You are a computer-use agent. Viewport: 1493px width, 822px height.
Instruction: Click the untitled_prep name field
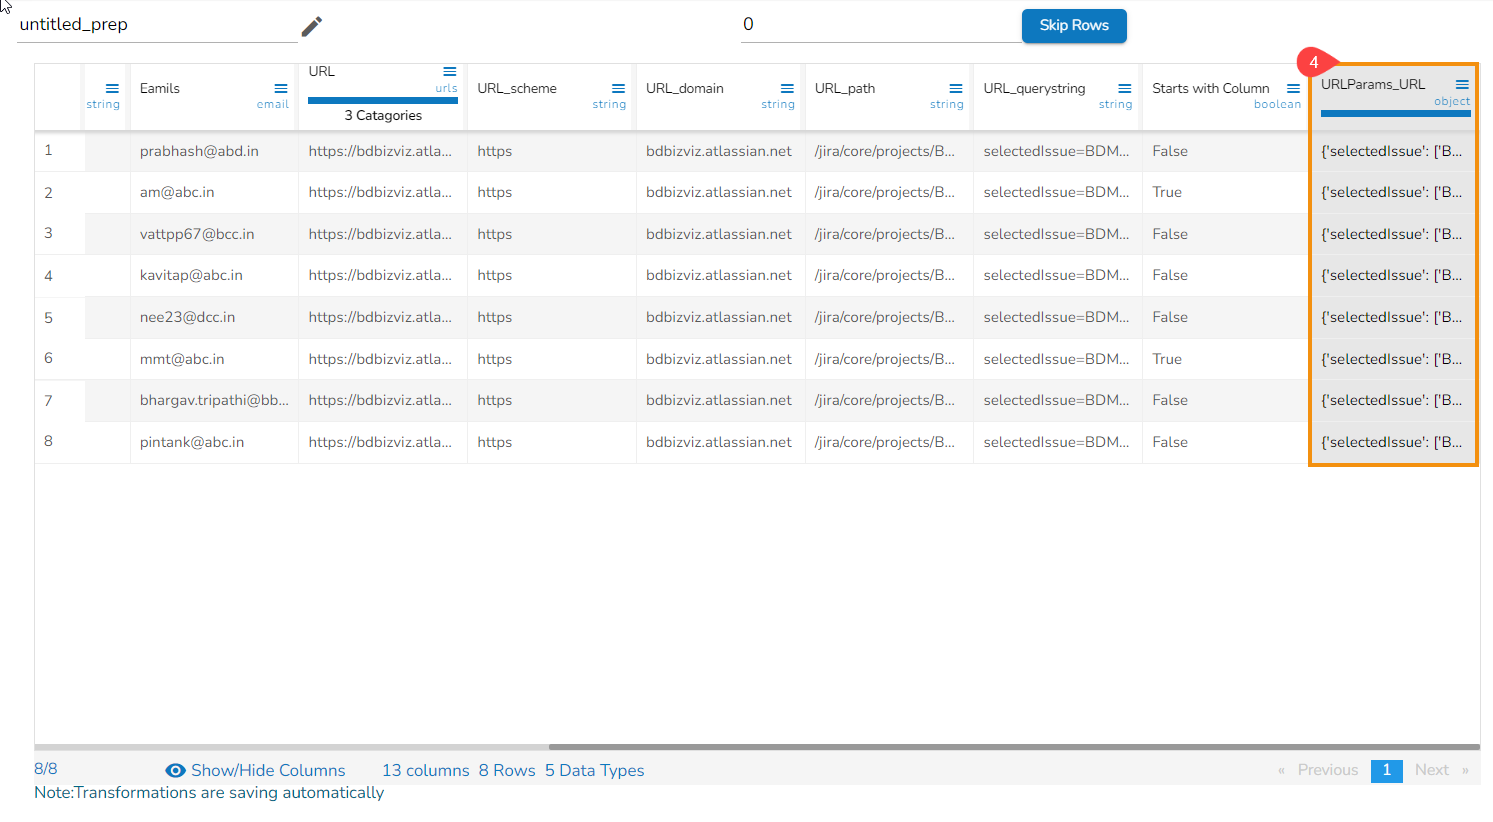157,25
